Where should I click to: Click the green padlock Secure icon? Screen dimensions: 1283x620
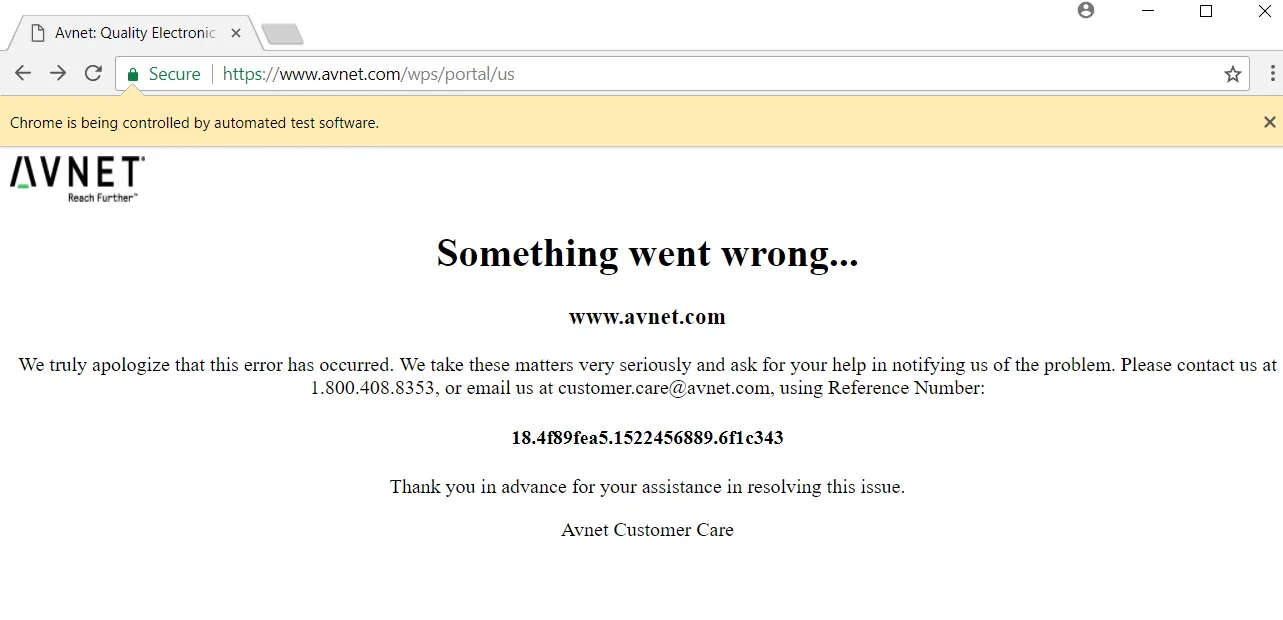133,74
